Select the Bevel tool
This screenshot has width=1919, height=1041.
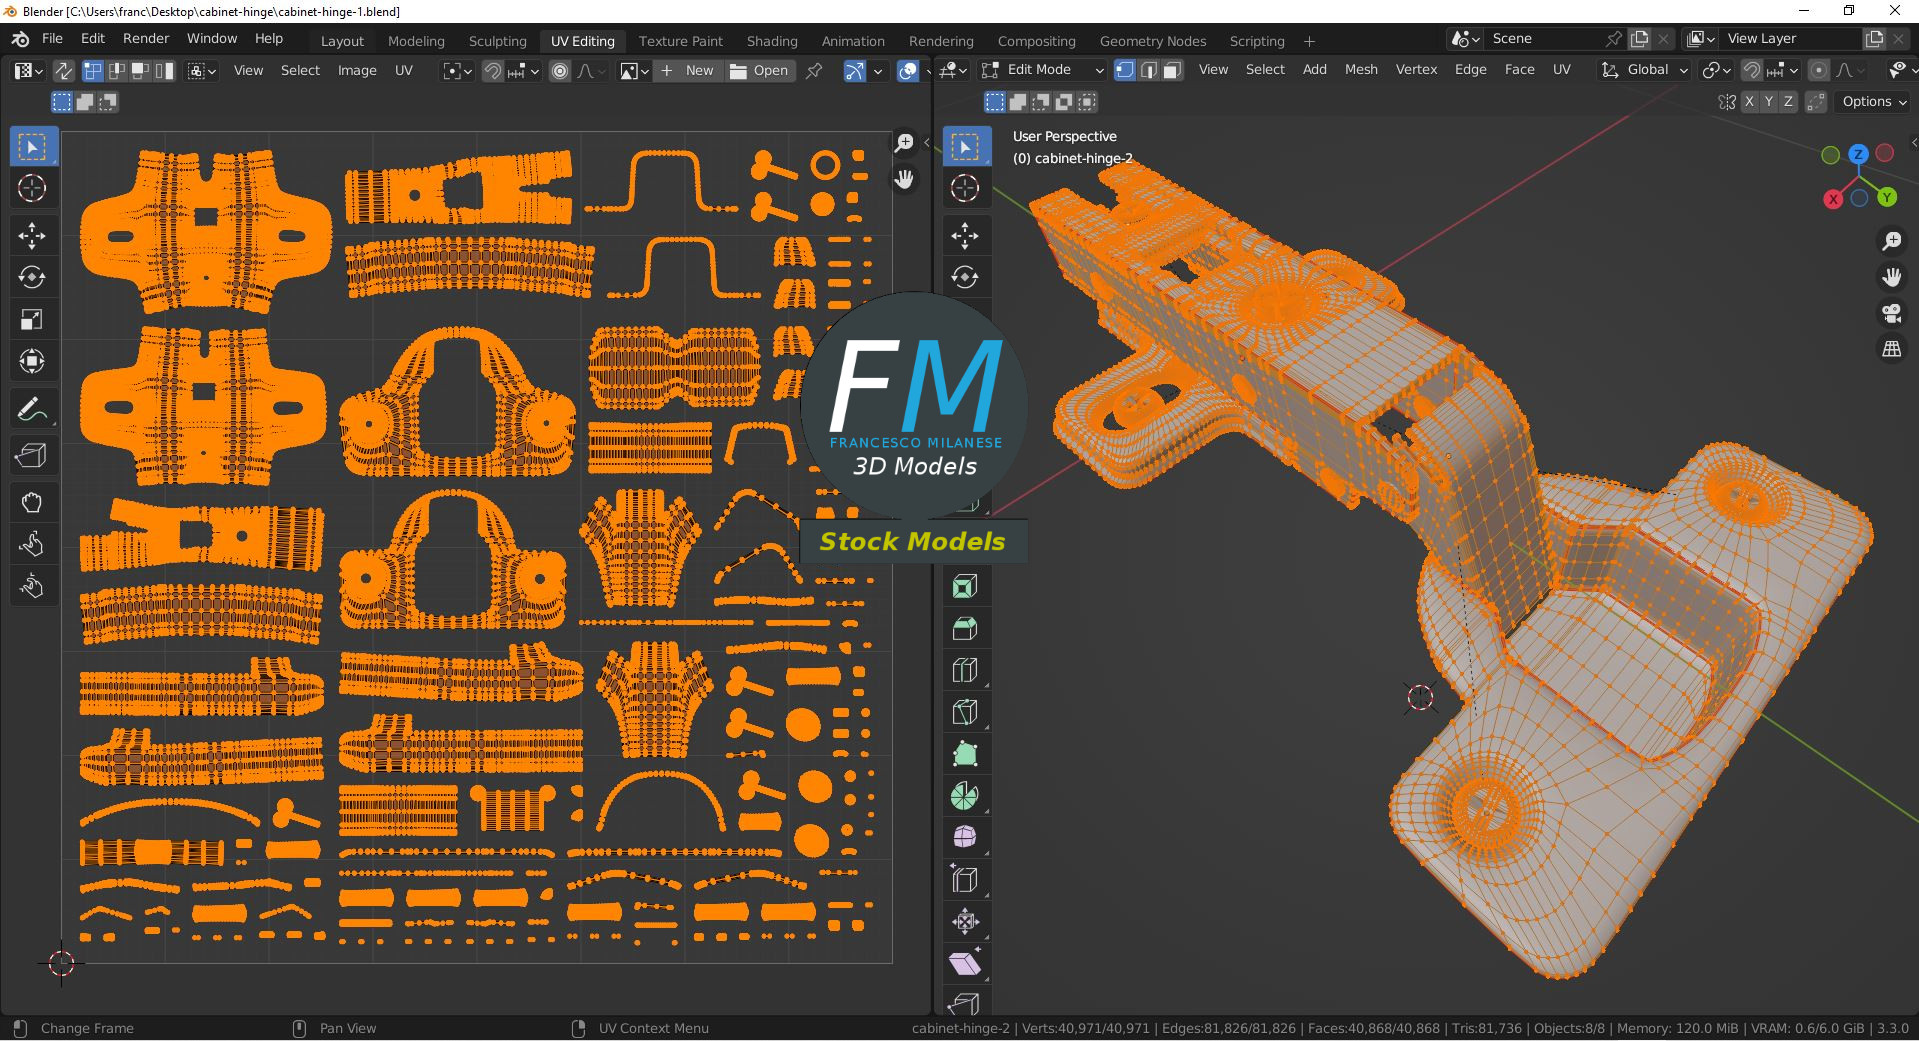965,628
